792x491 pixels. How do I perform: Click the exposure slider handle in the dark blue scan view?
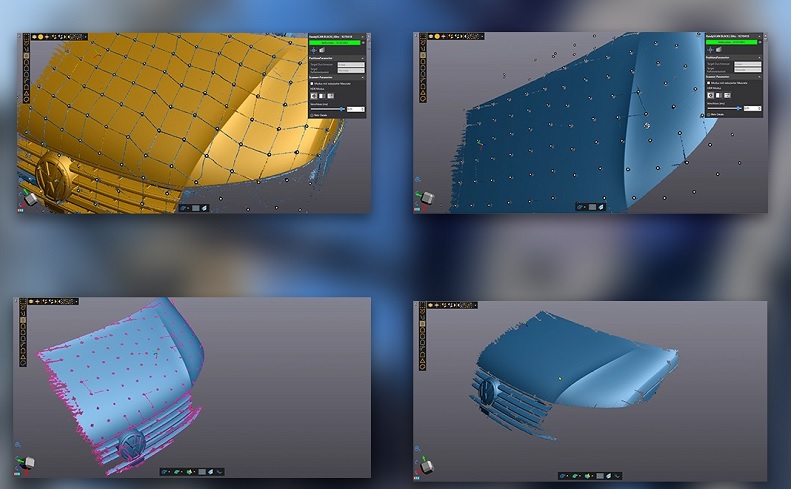point(738,108)
